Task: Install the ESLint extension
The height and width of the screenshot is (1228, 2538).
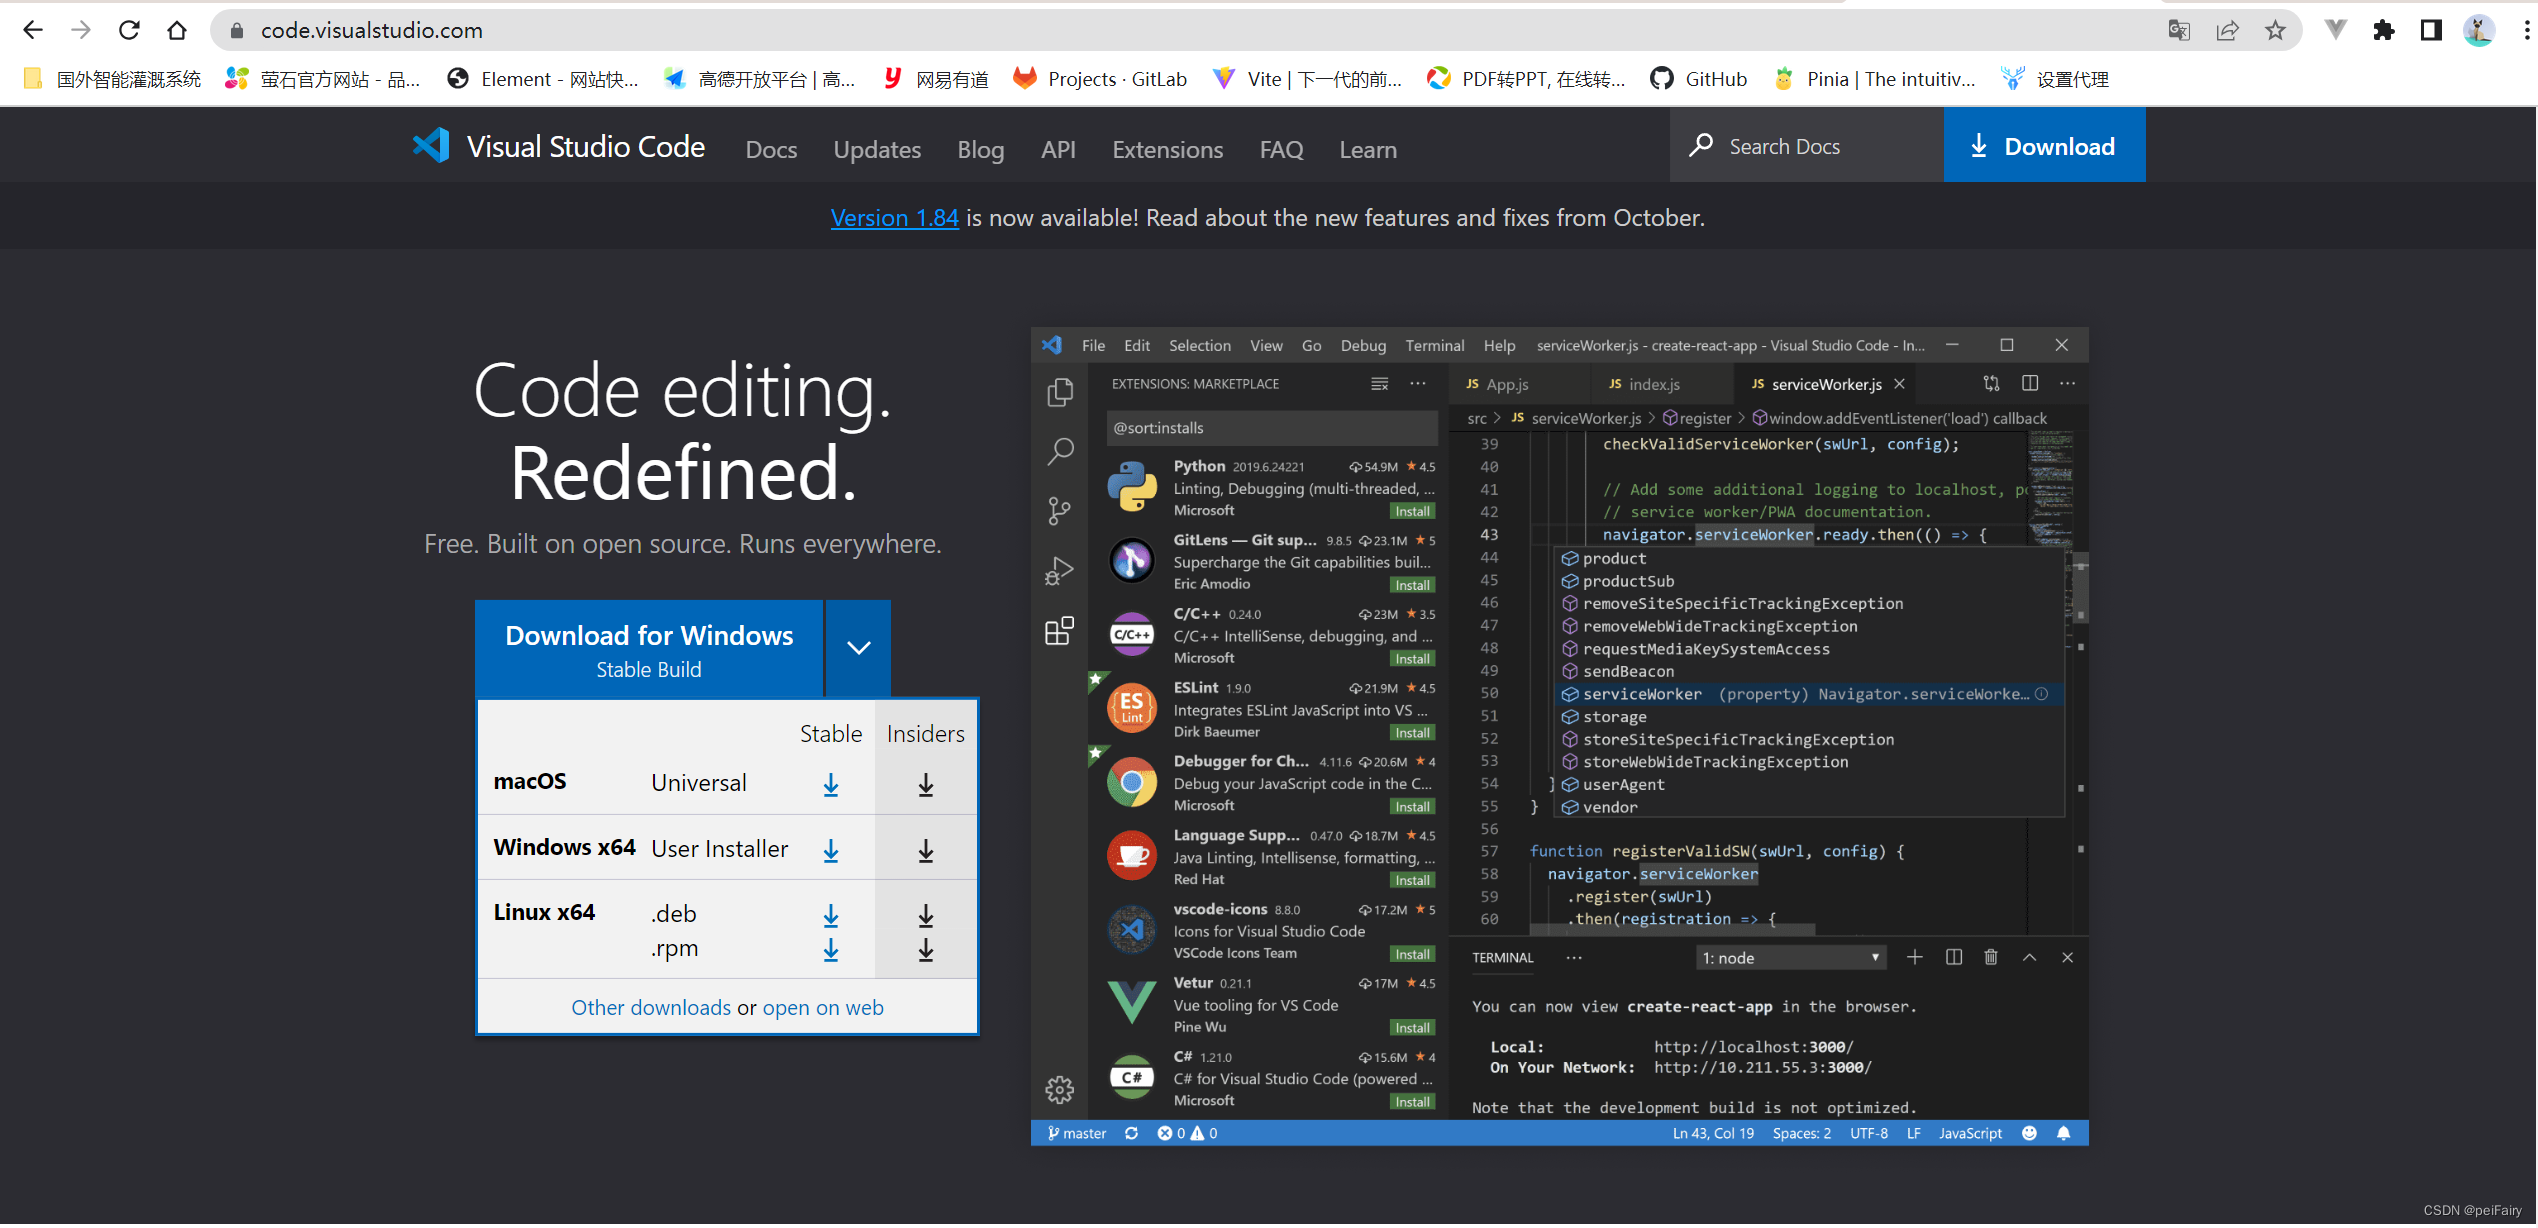Action: (1411, 732)
